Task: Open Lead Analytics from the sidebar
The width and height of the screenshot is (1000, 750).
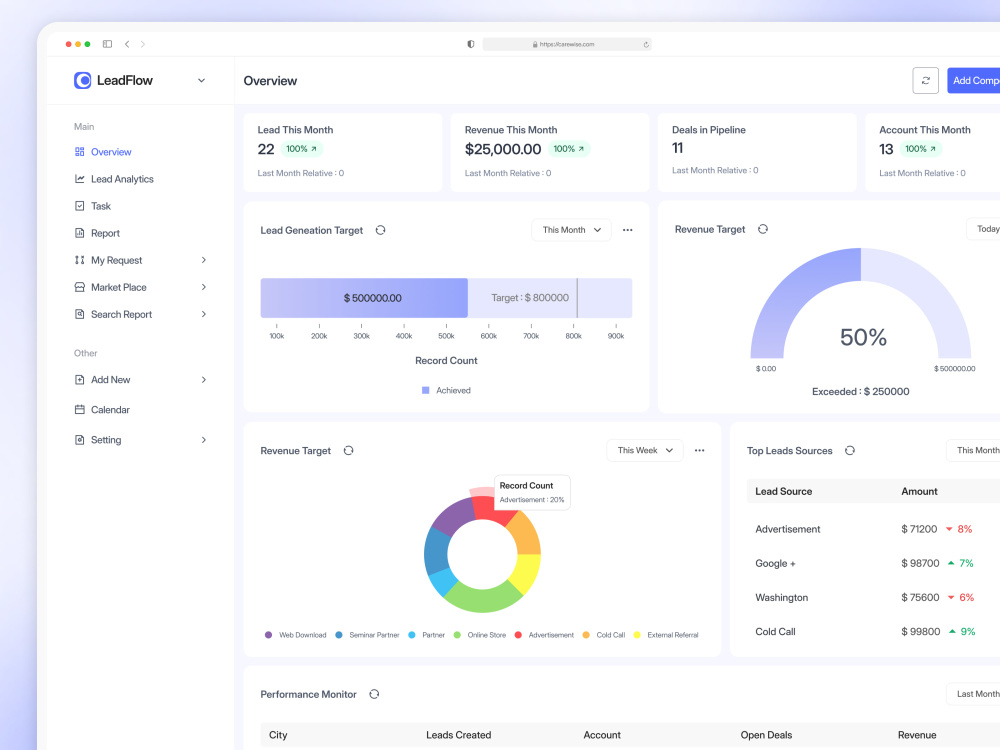Action: pos(122,179)
